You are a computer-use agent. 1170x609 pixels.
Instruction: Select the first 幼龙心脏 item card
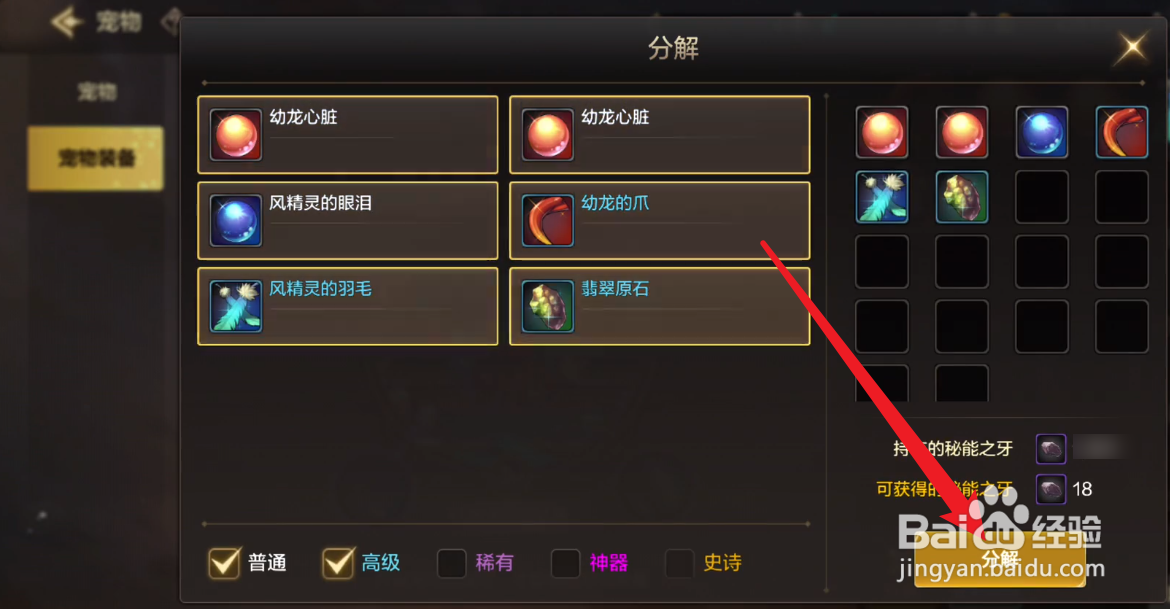[x=348, y=134]
